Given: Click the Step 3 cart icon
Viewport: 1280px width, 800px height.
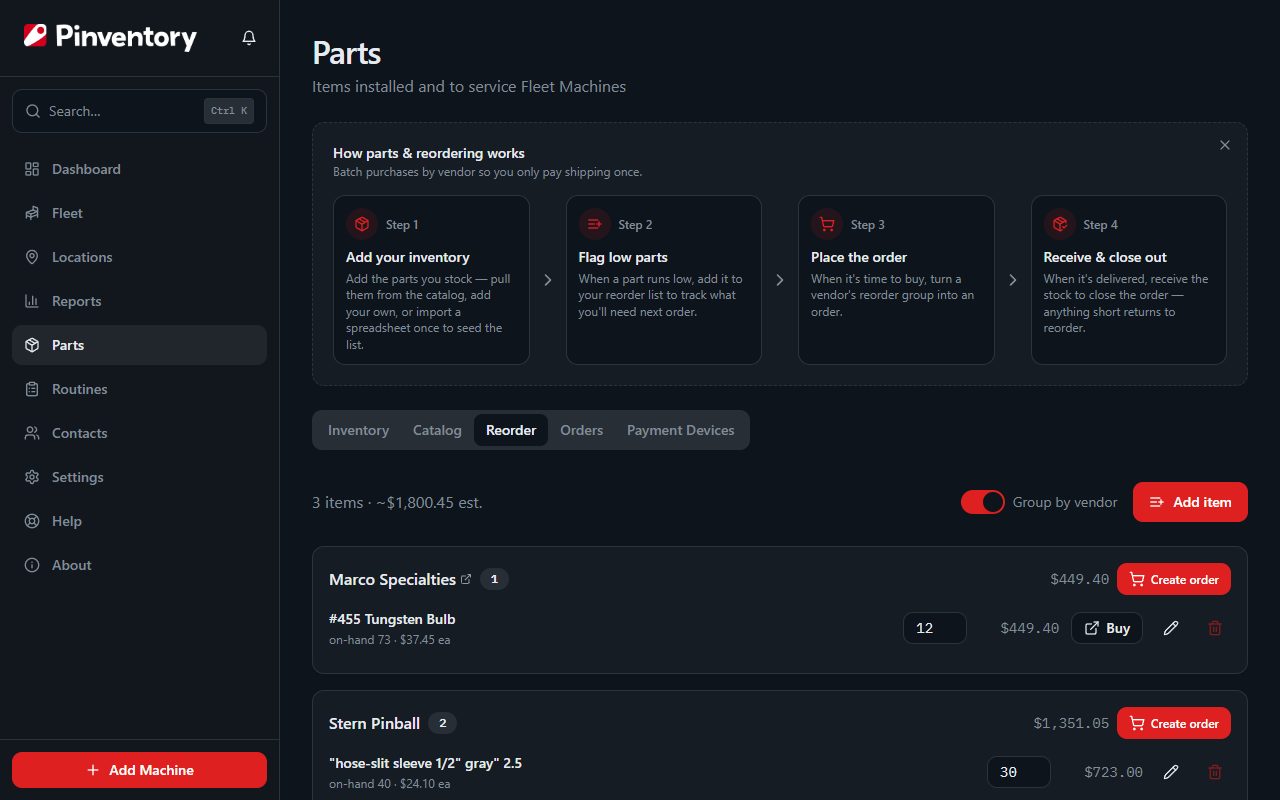Looking at the screenshot, I should coord(827,224).
